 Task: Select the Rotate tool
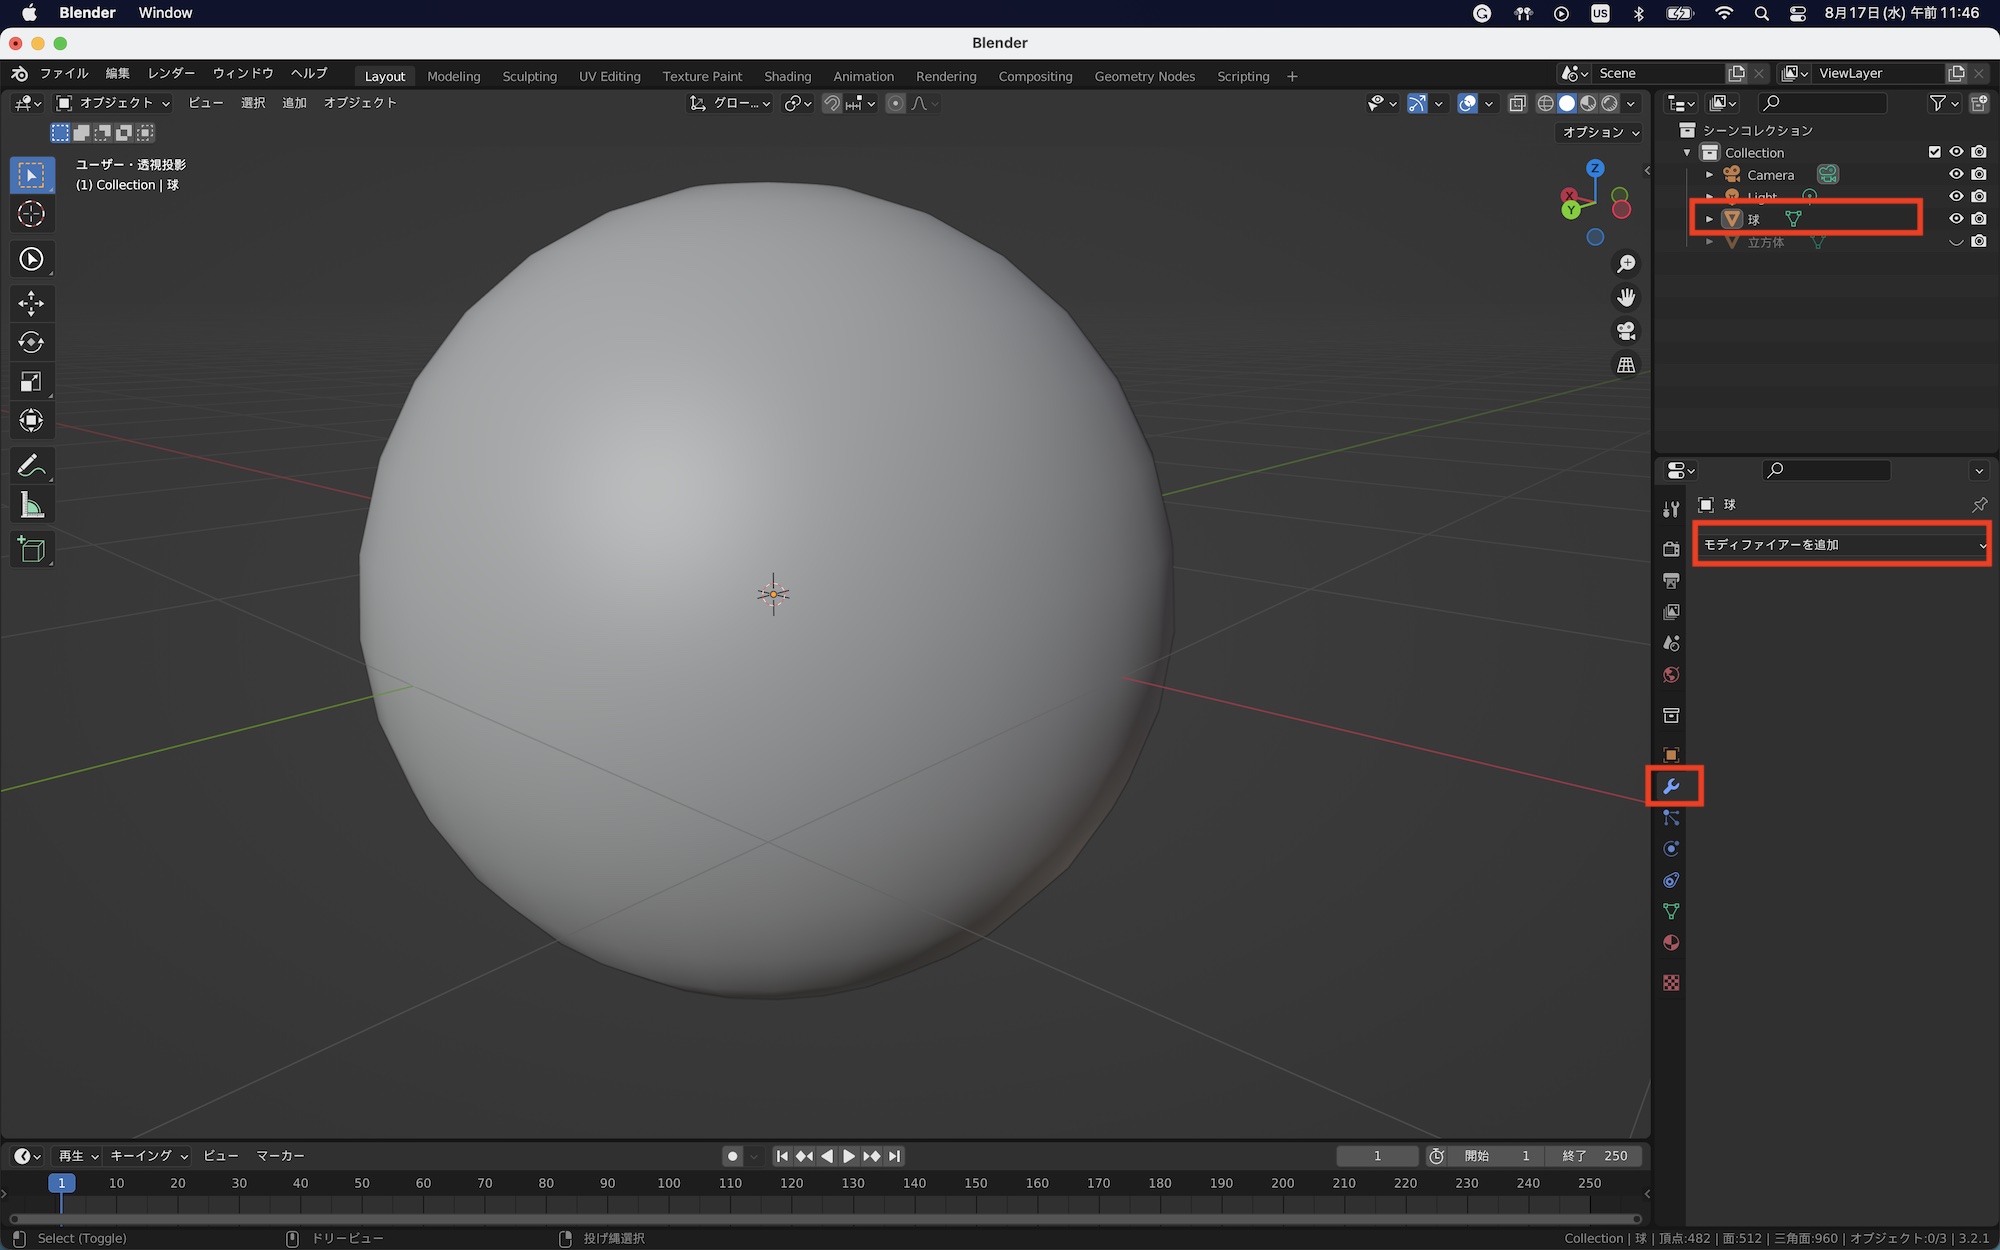pos(31,342)
